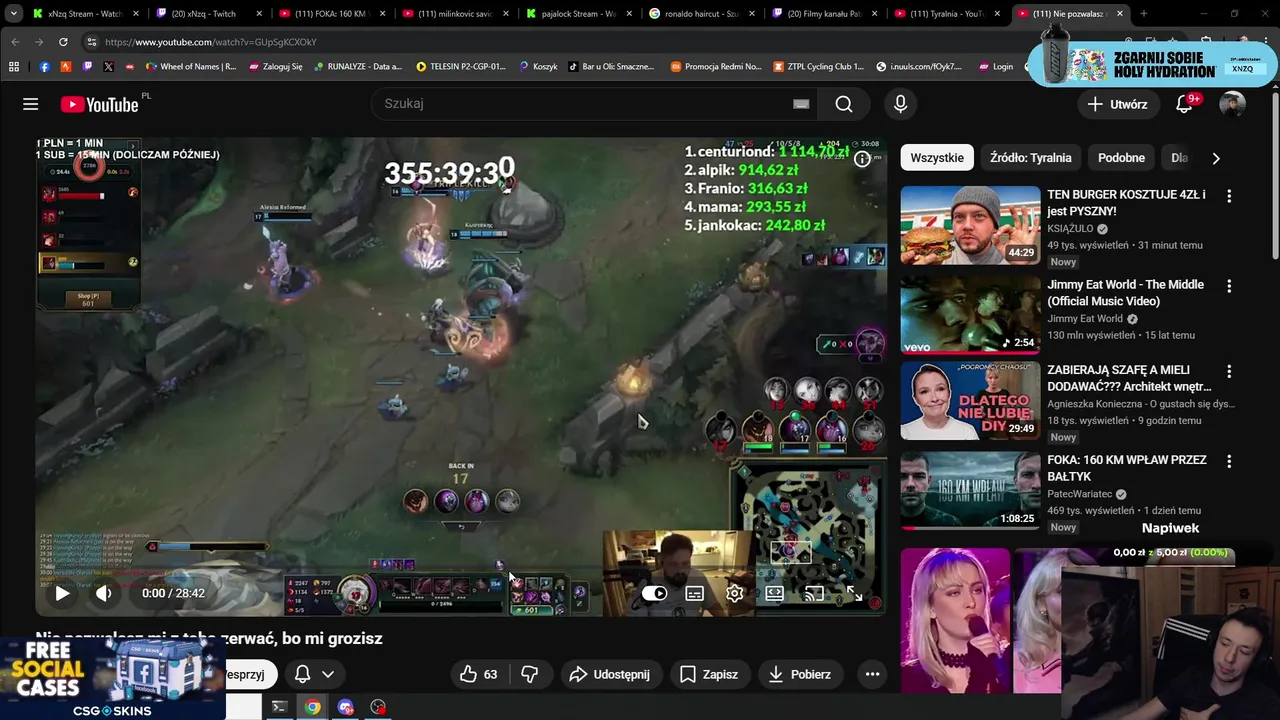Save the video with the Zapisz button
The width and height of the screenshot is (1280, 720).
point(708,674)
